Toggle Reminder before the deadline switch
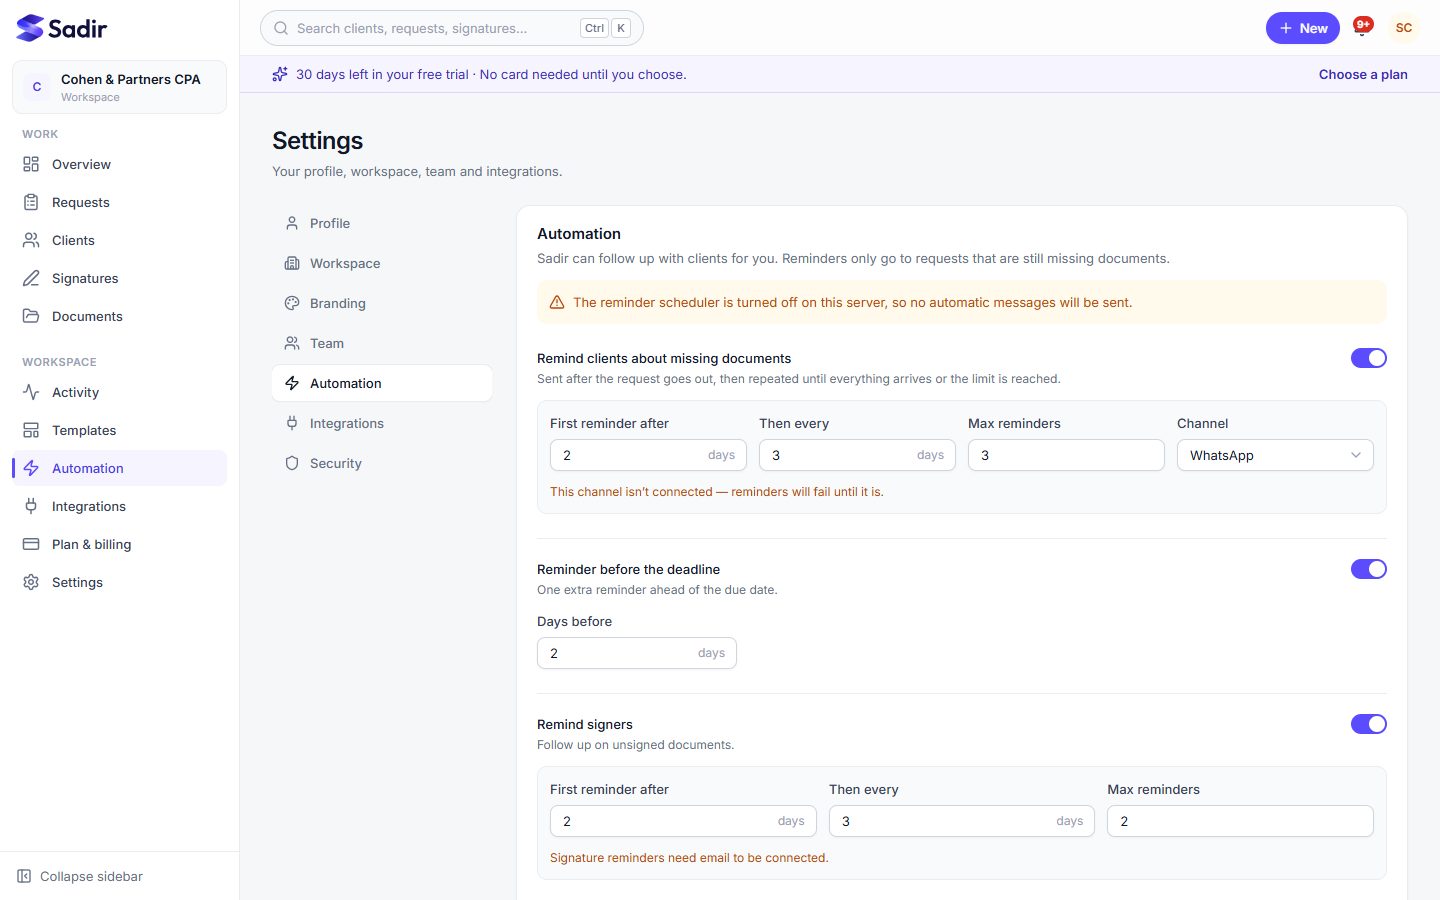1440x900 pixels. click(x=1369, y=569)
